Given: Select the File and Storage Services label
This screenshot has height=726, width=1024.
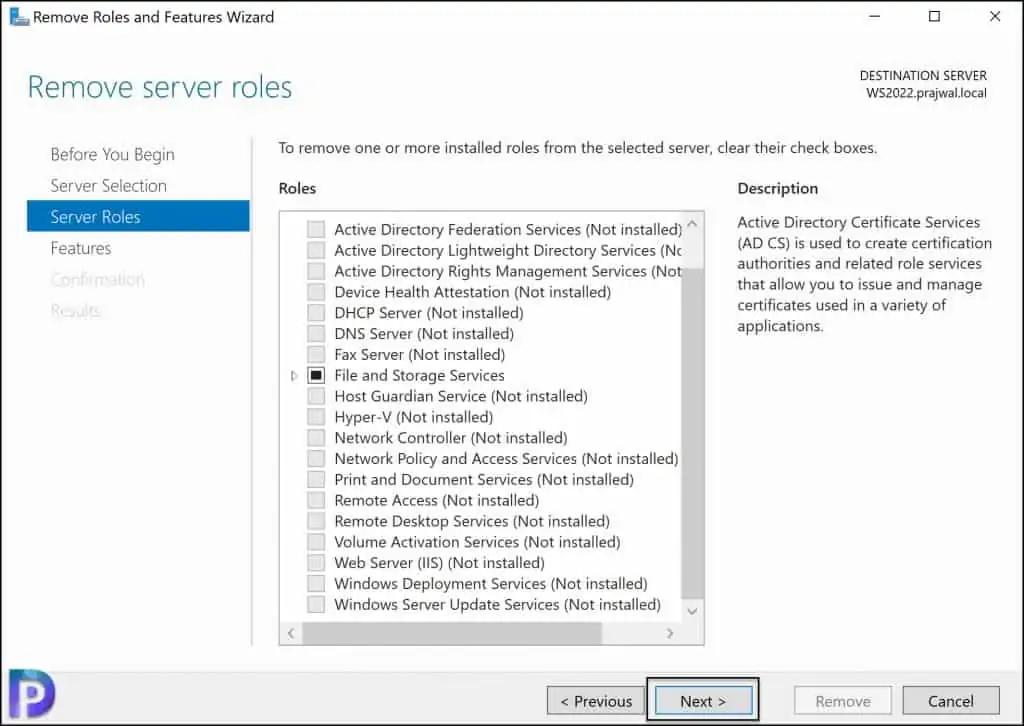Looking at the screenshot, I should (419, 375).
